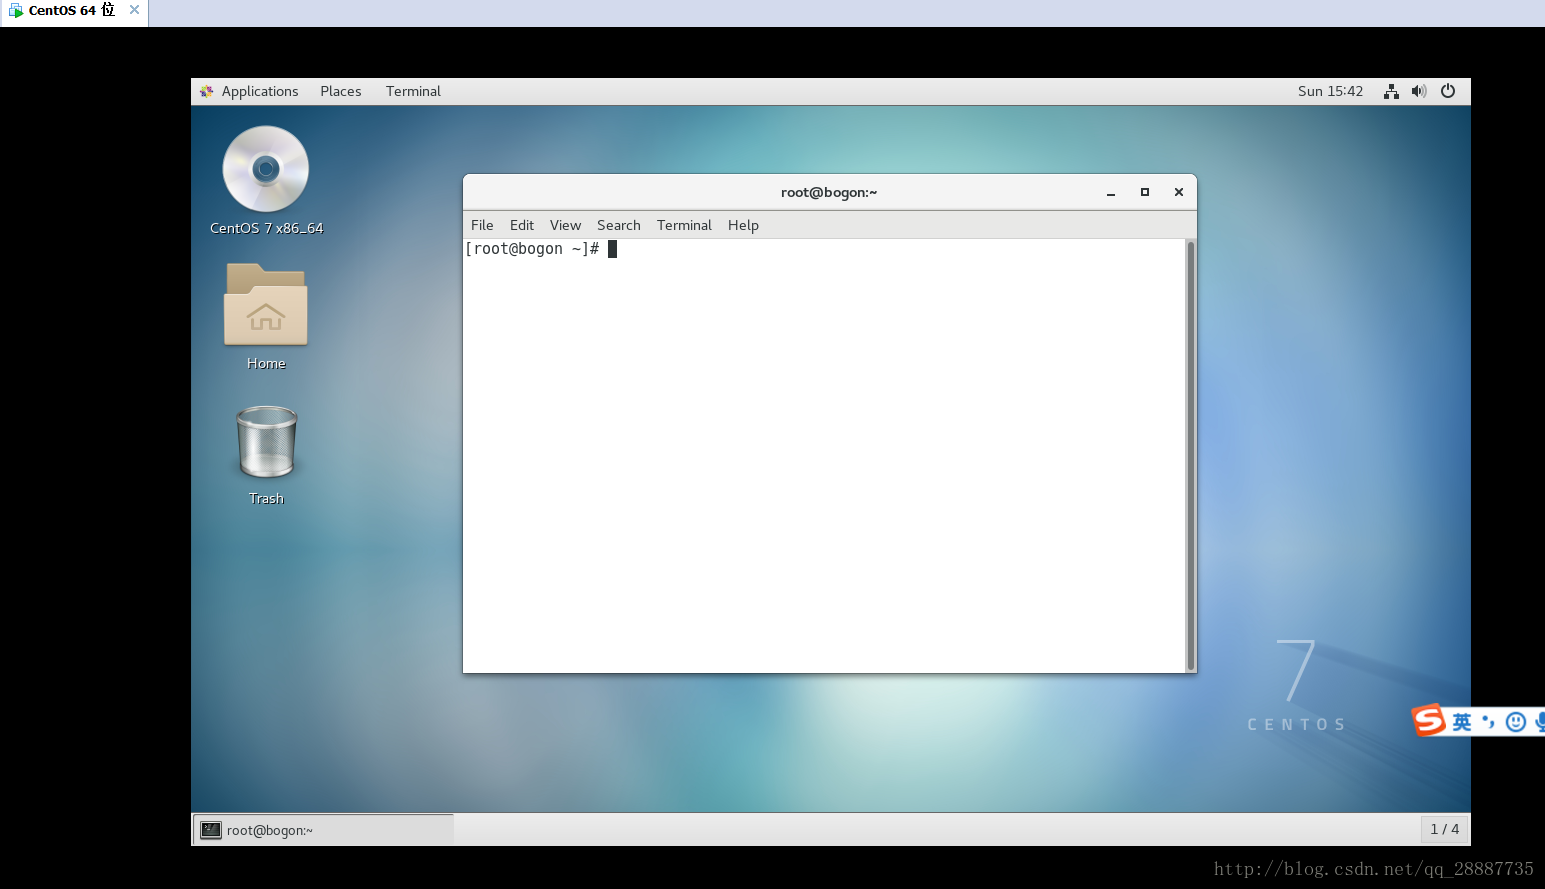Viewport: 1545px width, 889px height.
Task: Maximize the root@bogon terminal window
Action: 1145,192
